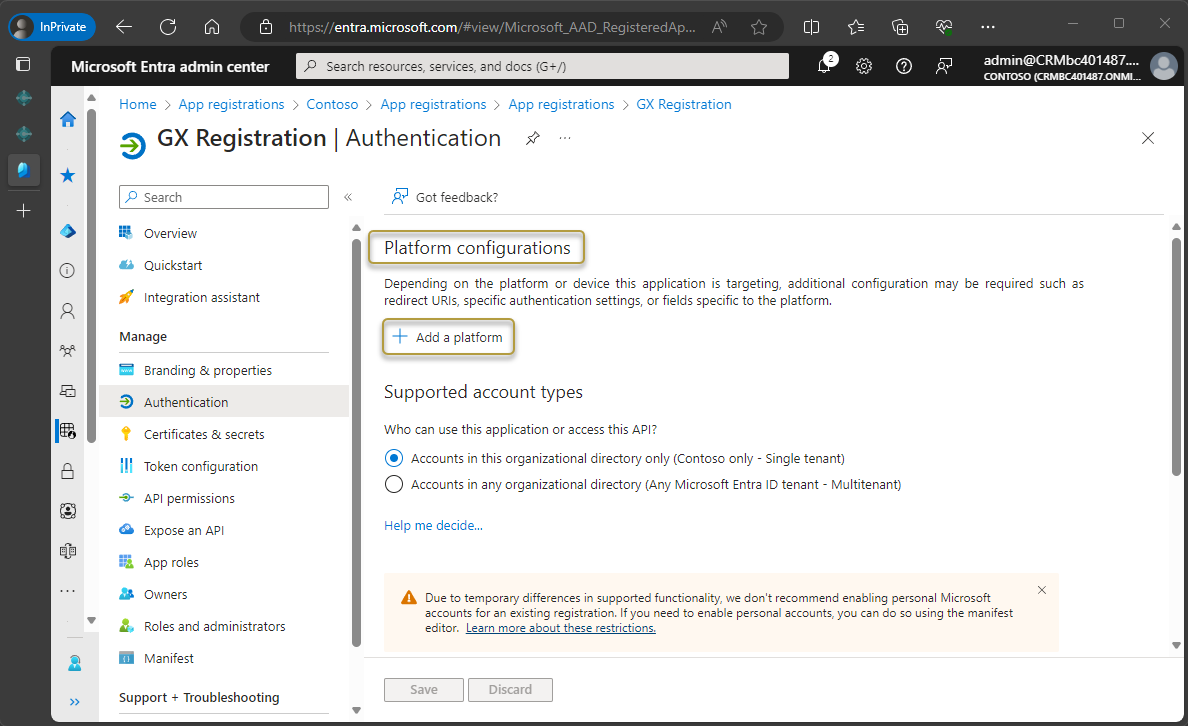Collapse the left resource menu
Image resolution: width=1188 pixels, height=726 pixels.
click(348, 197)
